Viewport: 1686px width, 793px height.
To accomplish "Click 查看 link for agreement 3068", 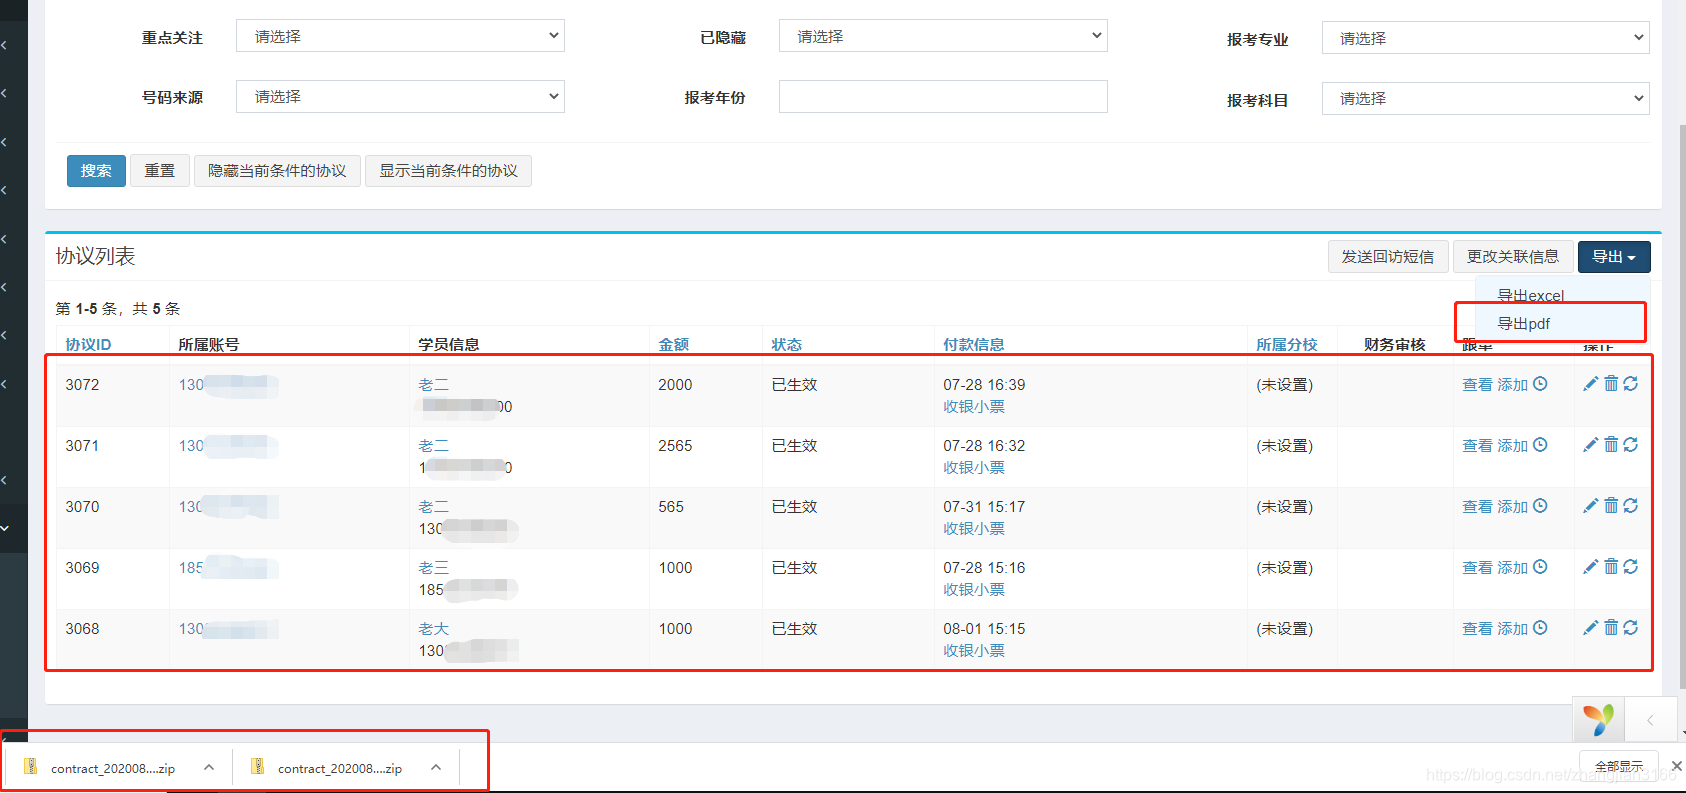I will click(x=1477, y=628).
